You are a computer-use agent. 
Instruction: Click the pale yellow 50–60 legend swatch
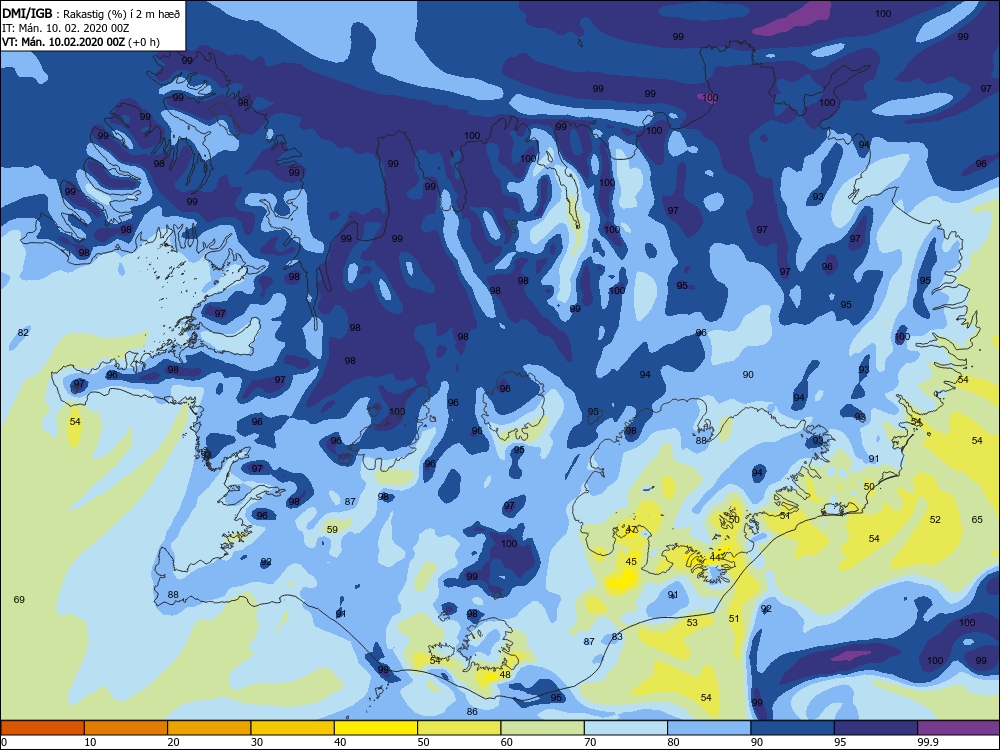pos(459,728)
